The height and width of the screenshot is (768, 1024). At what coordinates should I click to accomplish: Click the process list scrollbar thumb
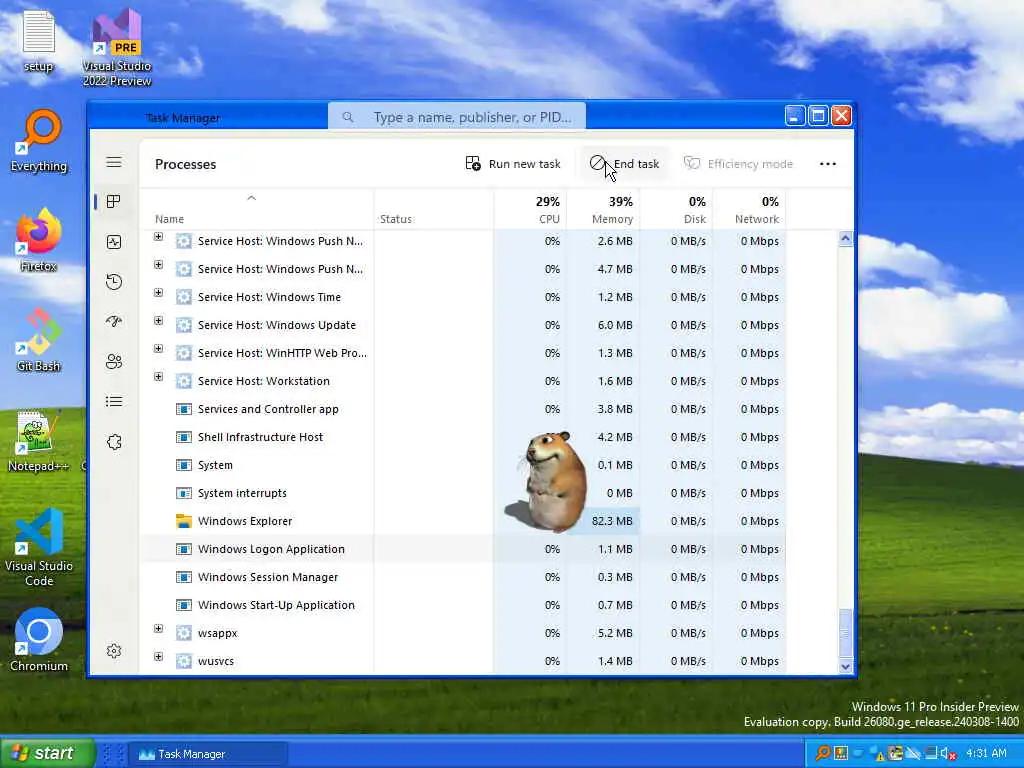click(x=845, y=633)
